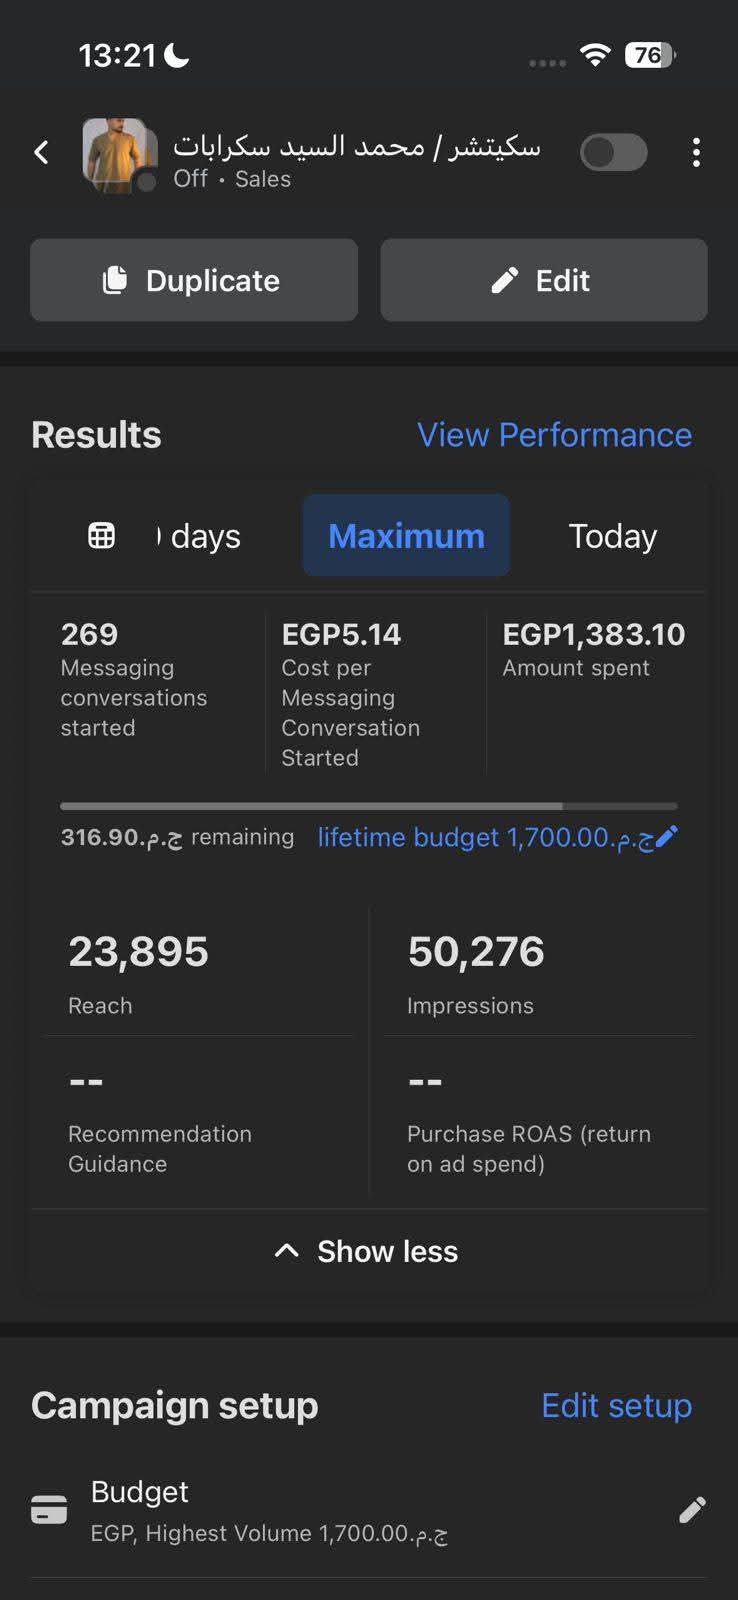Tap the back arrow icon
The image size is (738, 1600).
(41, 152)
